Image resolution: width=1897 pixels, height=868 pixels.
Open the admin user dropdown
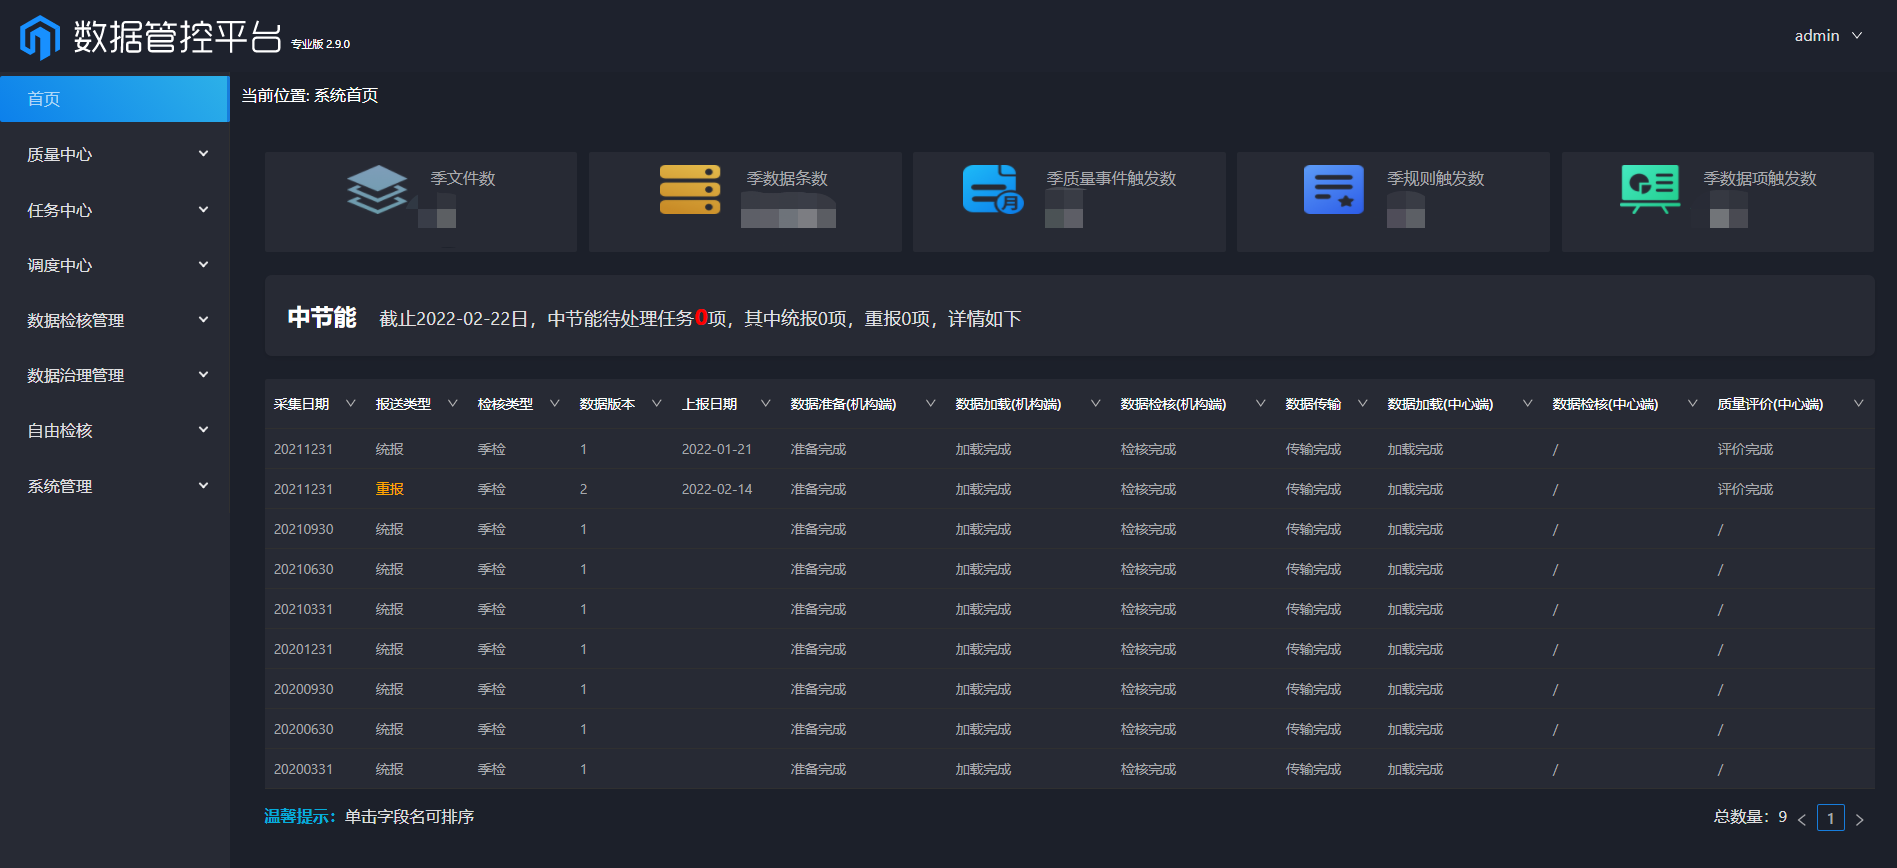[1828, 36]
